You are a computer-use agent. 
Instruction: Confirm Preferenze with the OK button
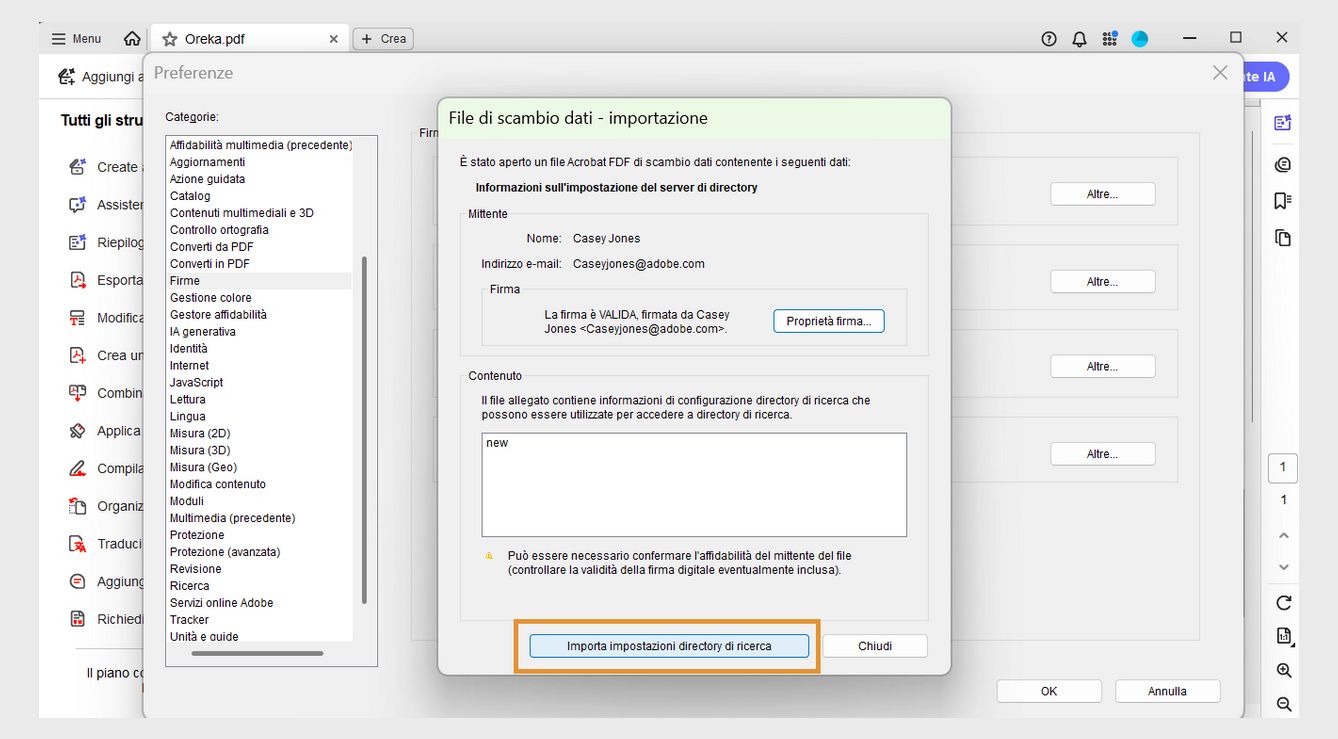[1049, 691]
